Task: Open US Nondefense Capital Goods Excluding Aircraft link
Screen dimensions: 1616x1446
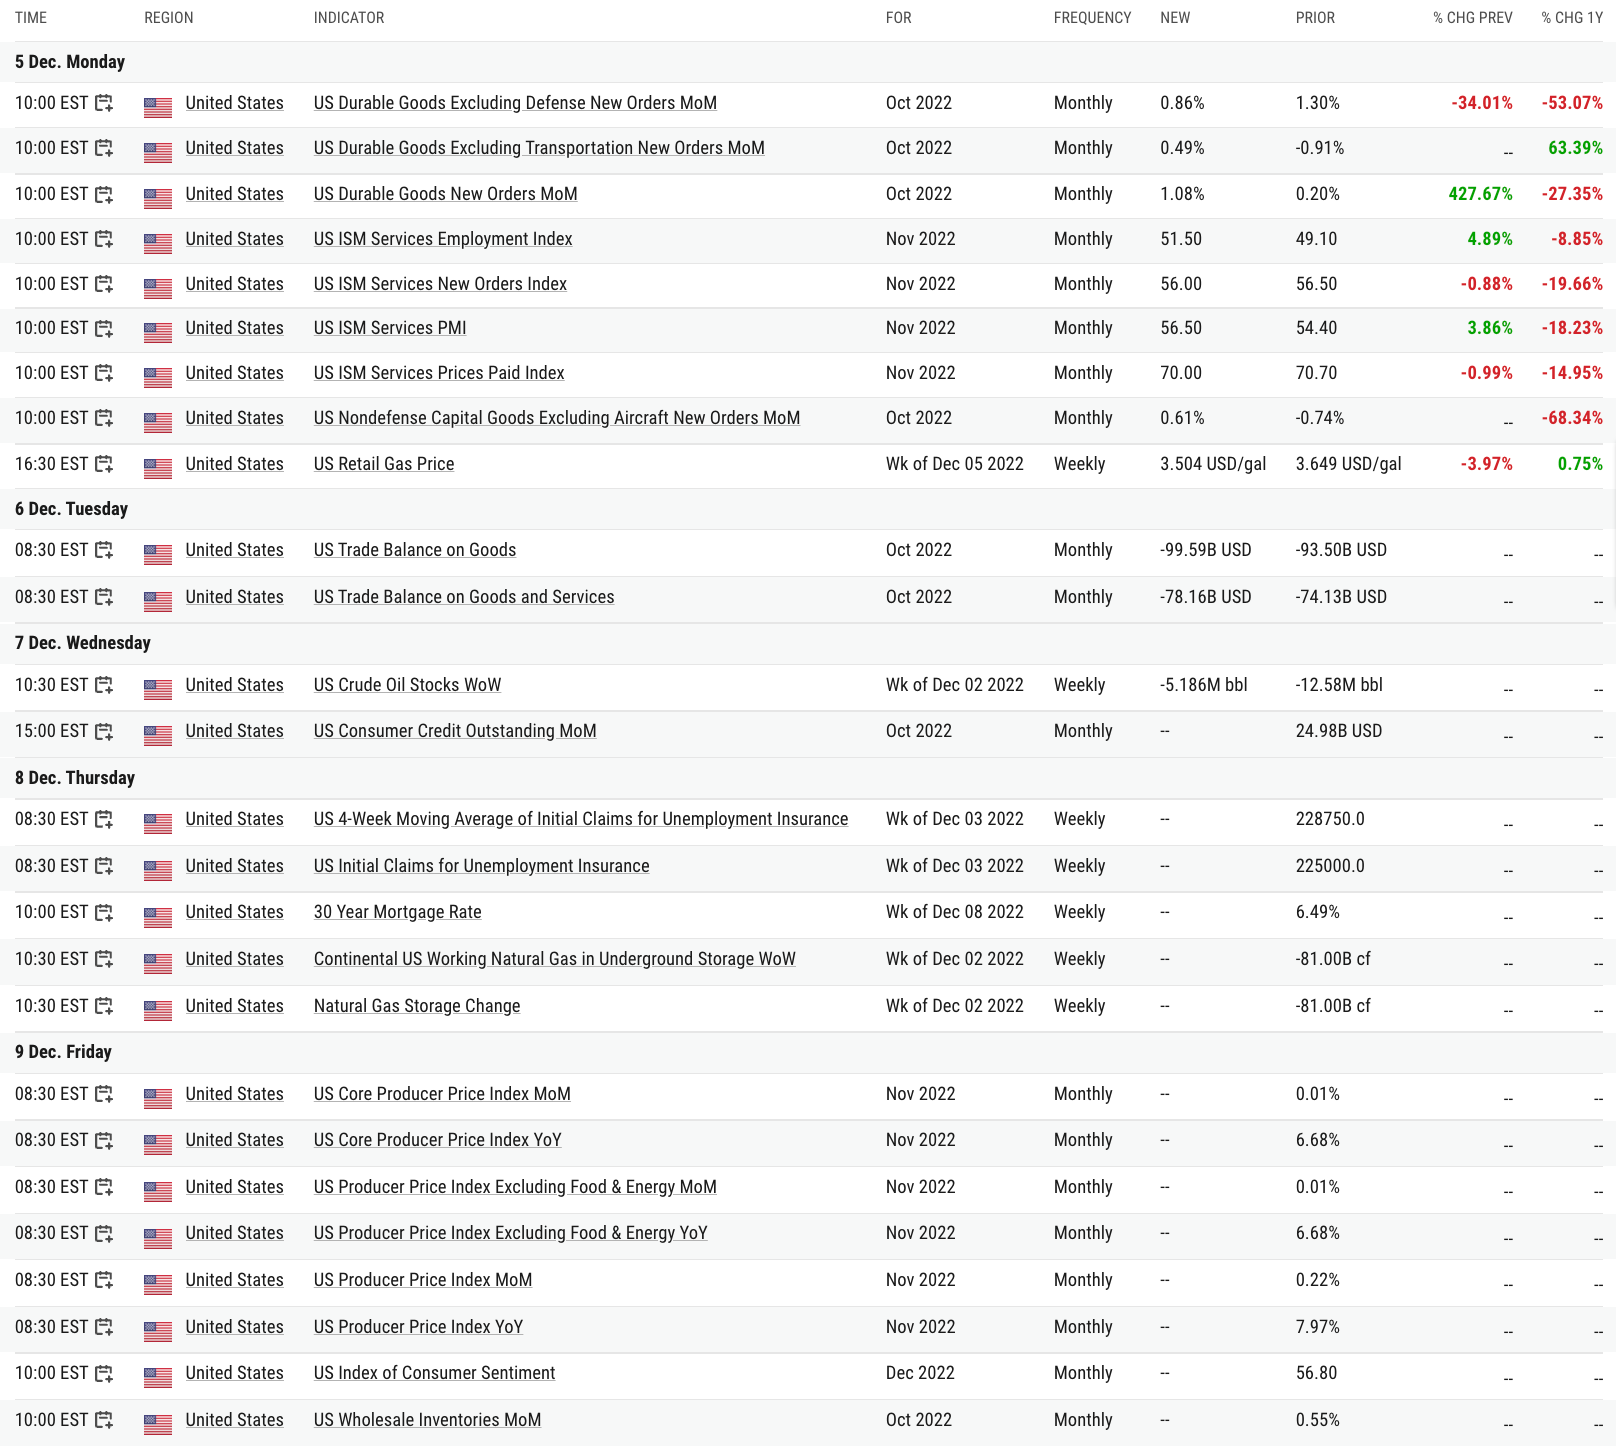Action: (557, 418)
